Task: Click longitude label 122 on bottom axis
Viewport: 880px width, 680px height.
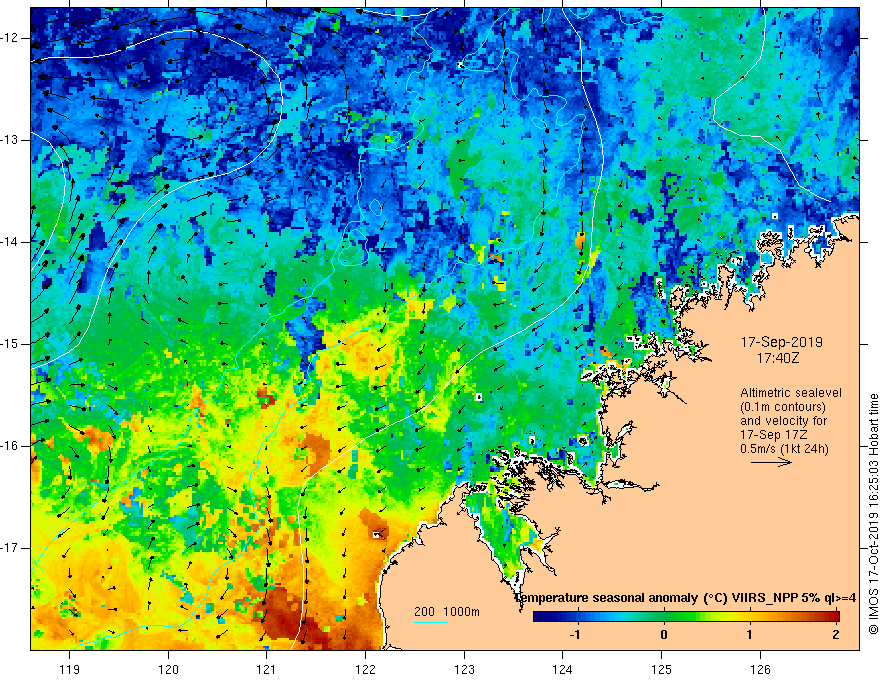Action: point(365,669)
